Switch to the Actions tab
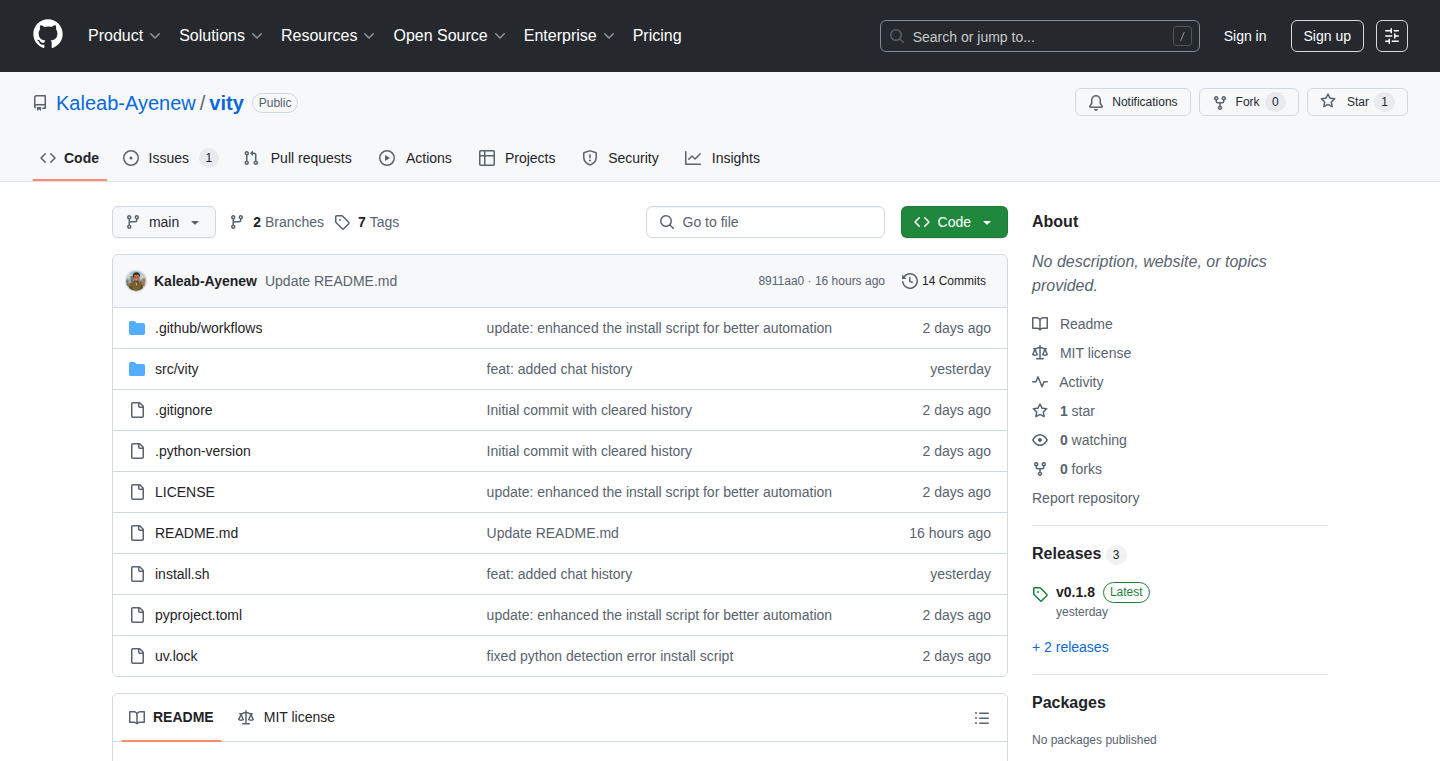 point(416,158)
